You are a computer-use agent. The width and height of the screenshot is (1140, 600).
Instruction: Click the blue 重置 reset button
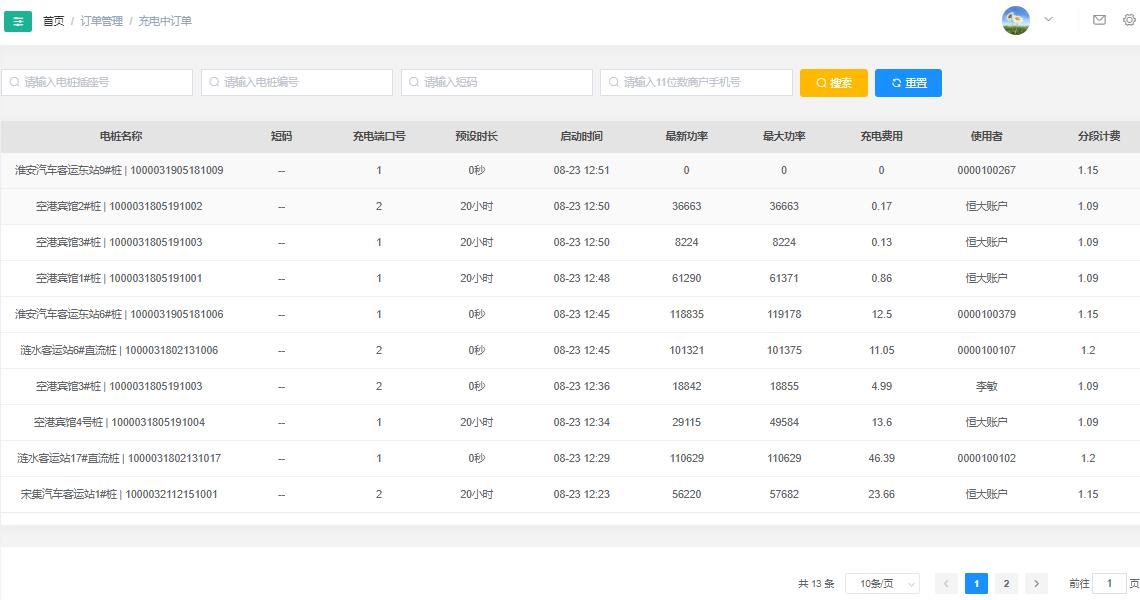tap(908, 83)
